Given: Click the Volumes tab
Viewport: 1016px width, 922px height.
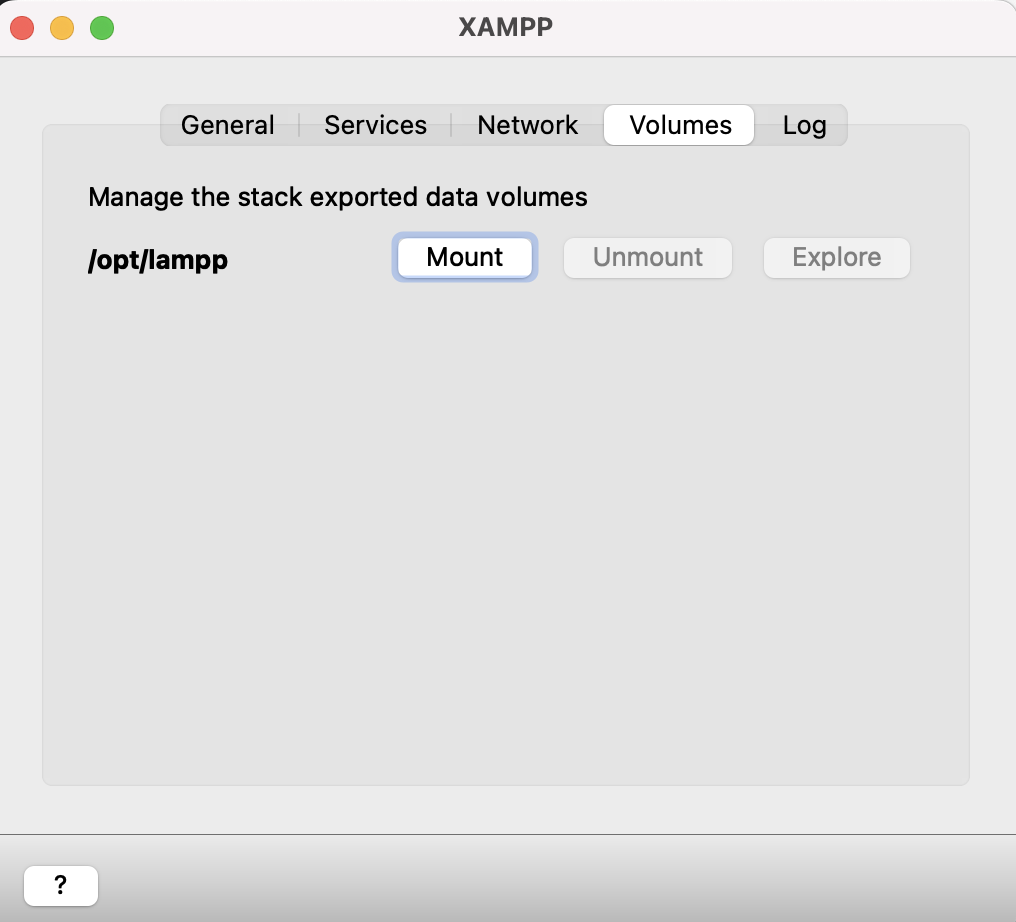Looking at the screenshot, I should (679, 125).
